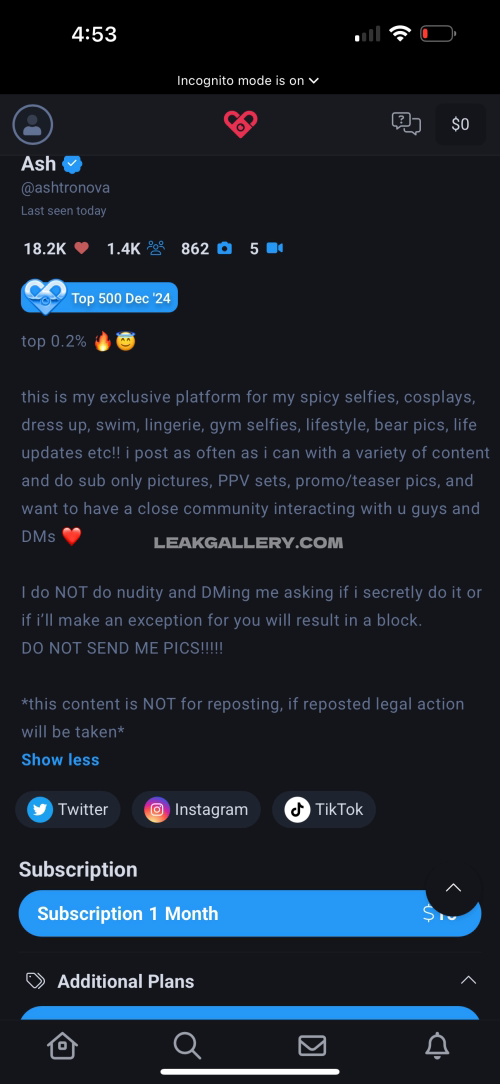Collapse bio with Show less

pos(60,759)
